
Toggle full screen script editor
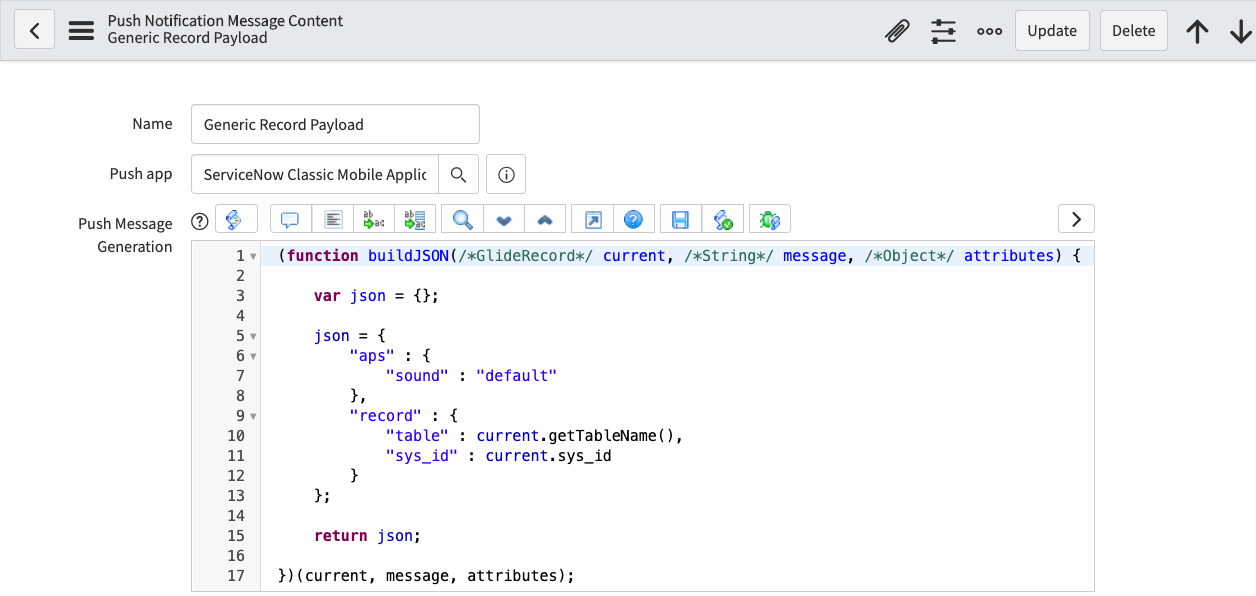point(592,219)
